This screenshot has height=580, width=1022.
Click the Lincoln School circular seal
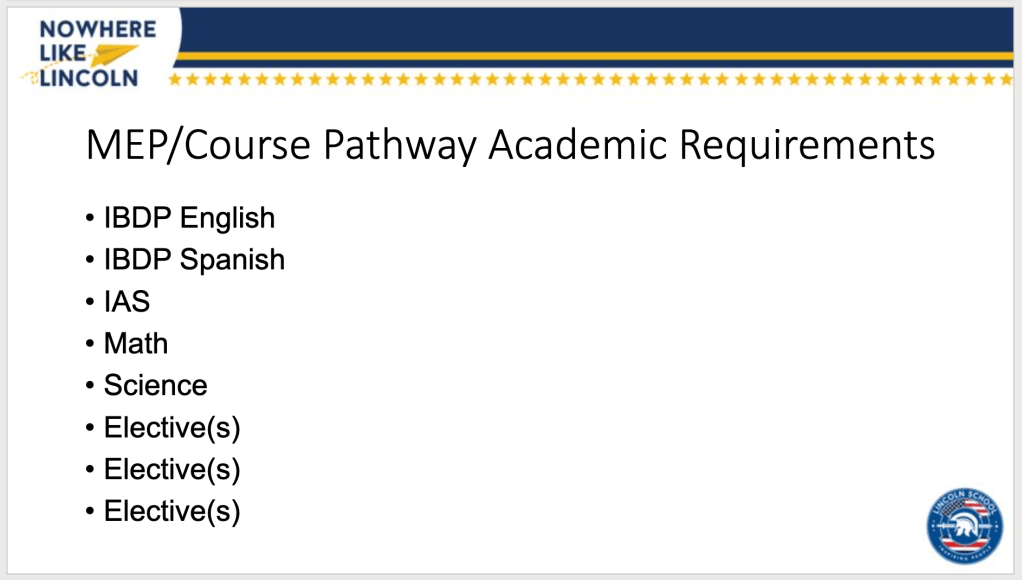(x=966, y=531)
